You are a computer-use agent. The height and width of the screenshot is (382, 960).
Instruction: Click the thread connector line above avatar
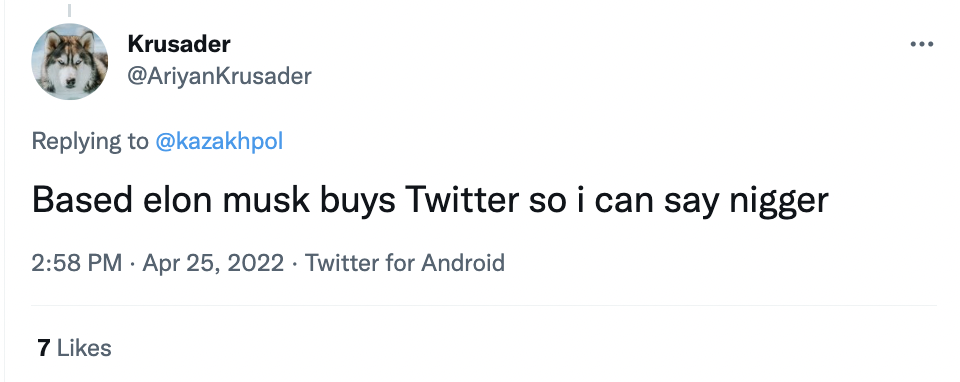[x=69, y=10]
